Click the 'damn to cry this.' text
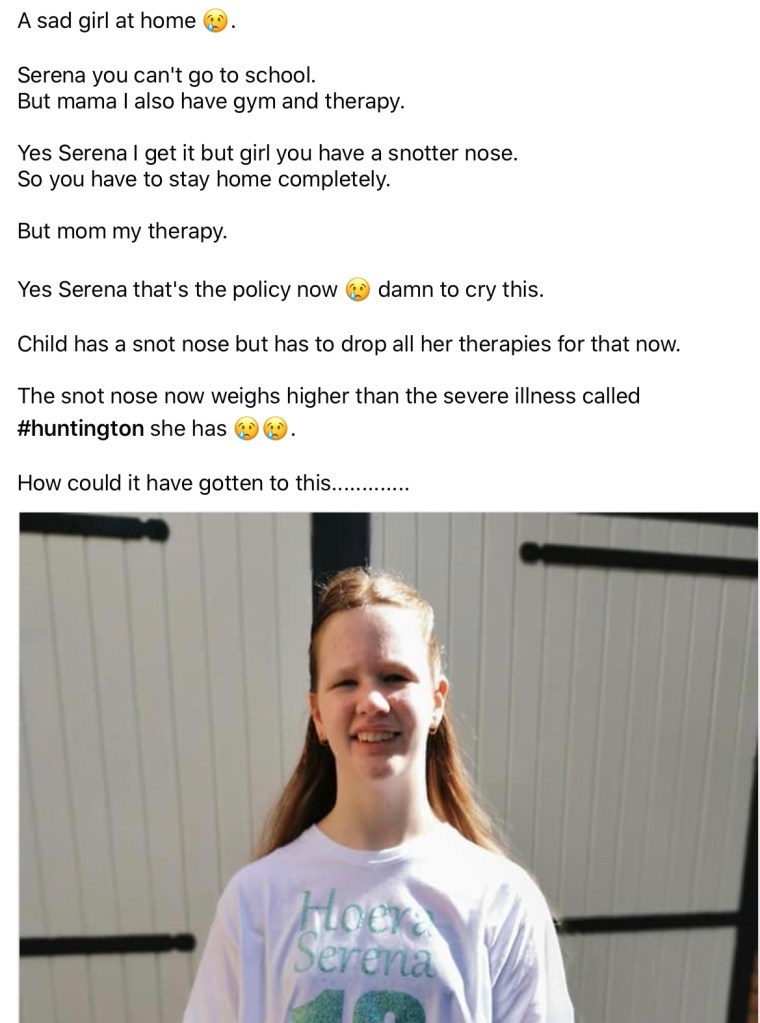760x1023 pixels. pyautogui.click(x=461, y=289)
